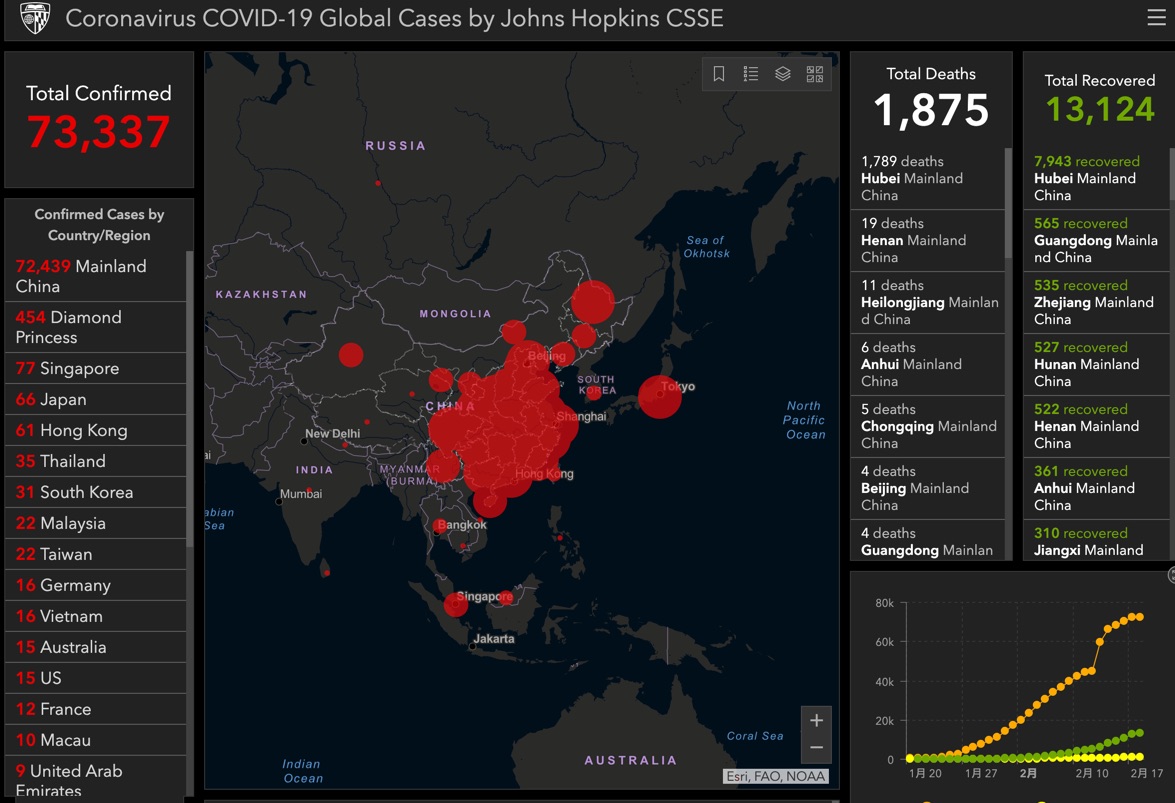Click the red circle in western China
The width and height of the screenshot is (1175, 803).
[x=351, y=354]
